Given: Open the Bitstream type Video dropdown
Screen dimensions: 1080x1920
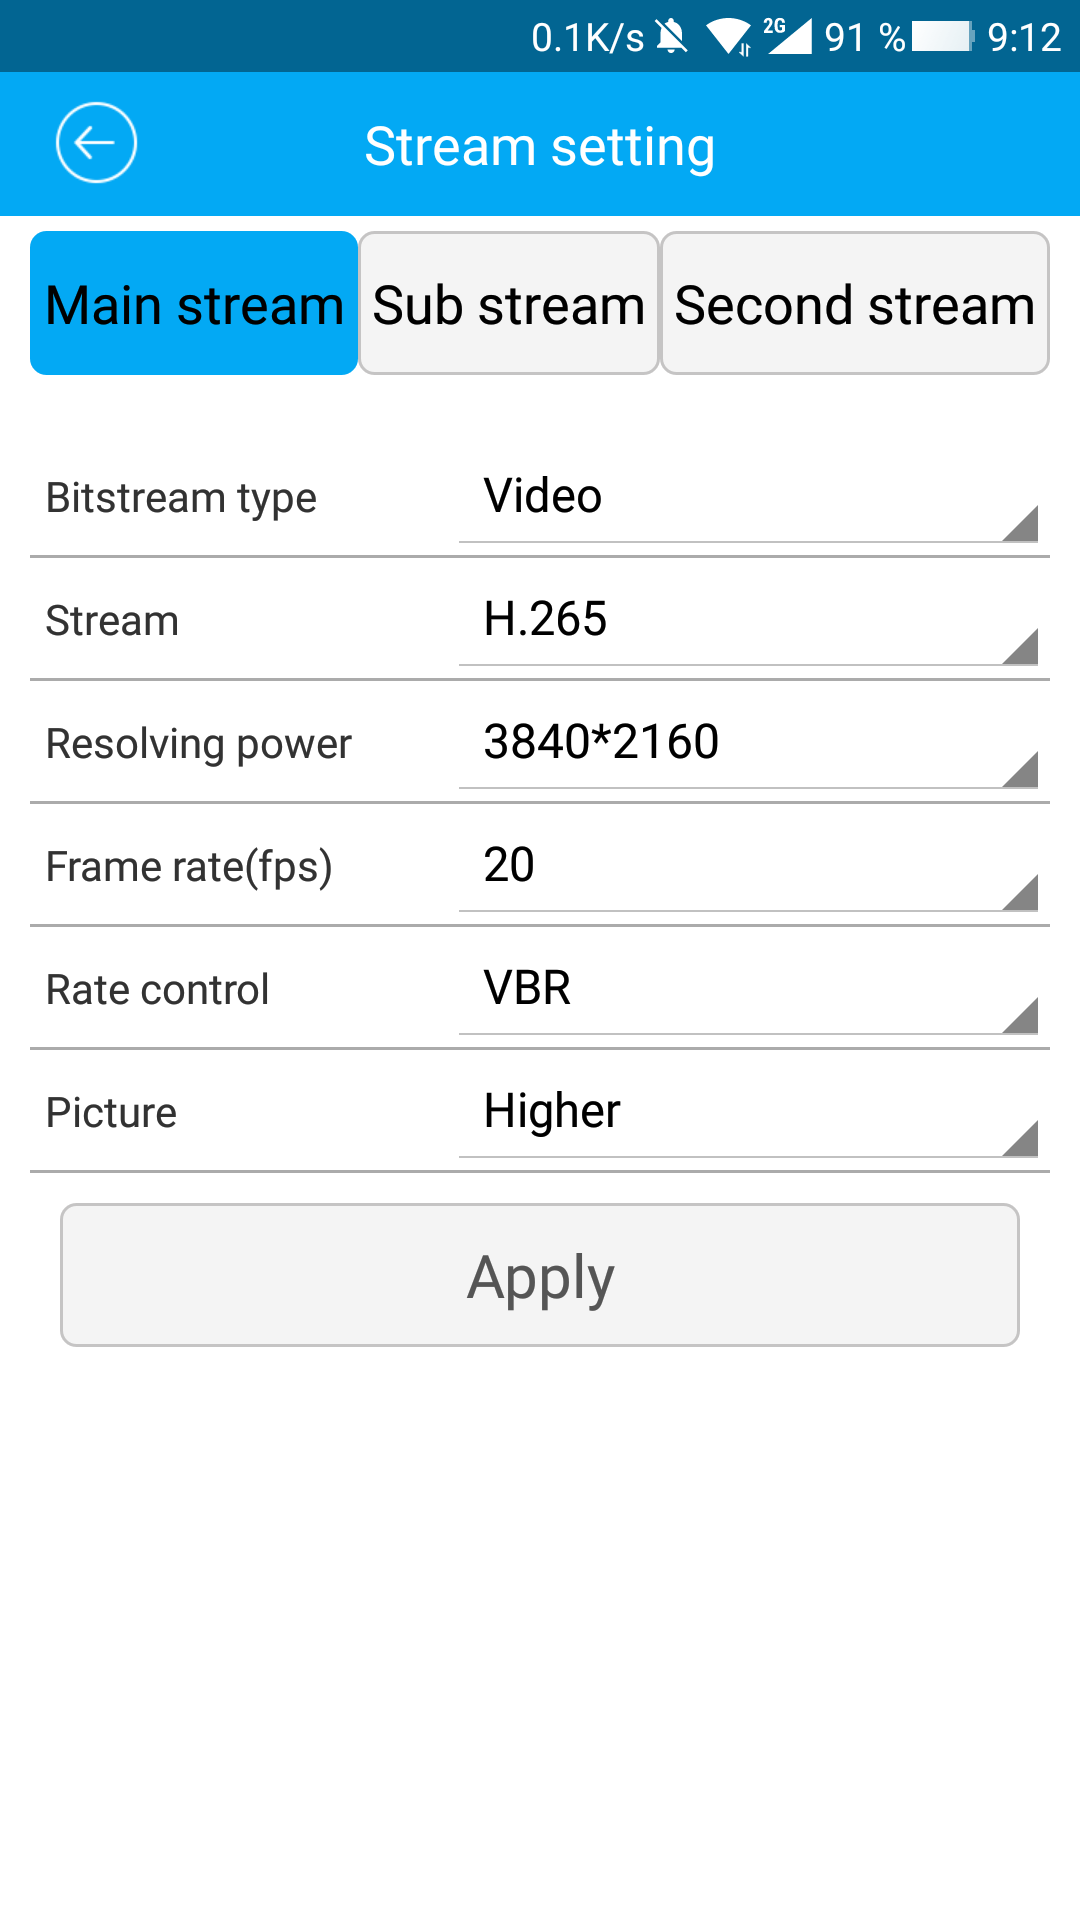Looking at the screenshot, I should pos(748,497).
